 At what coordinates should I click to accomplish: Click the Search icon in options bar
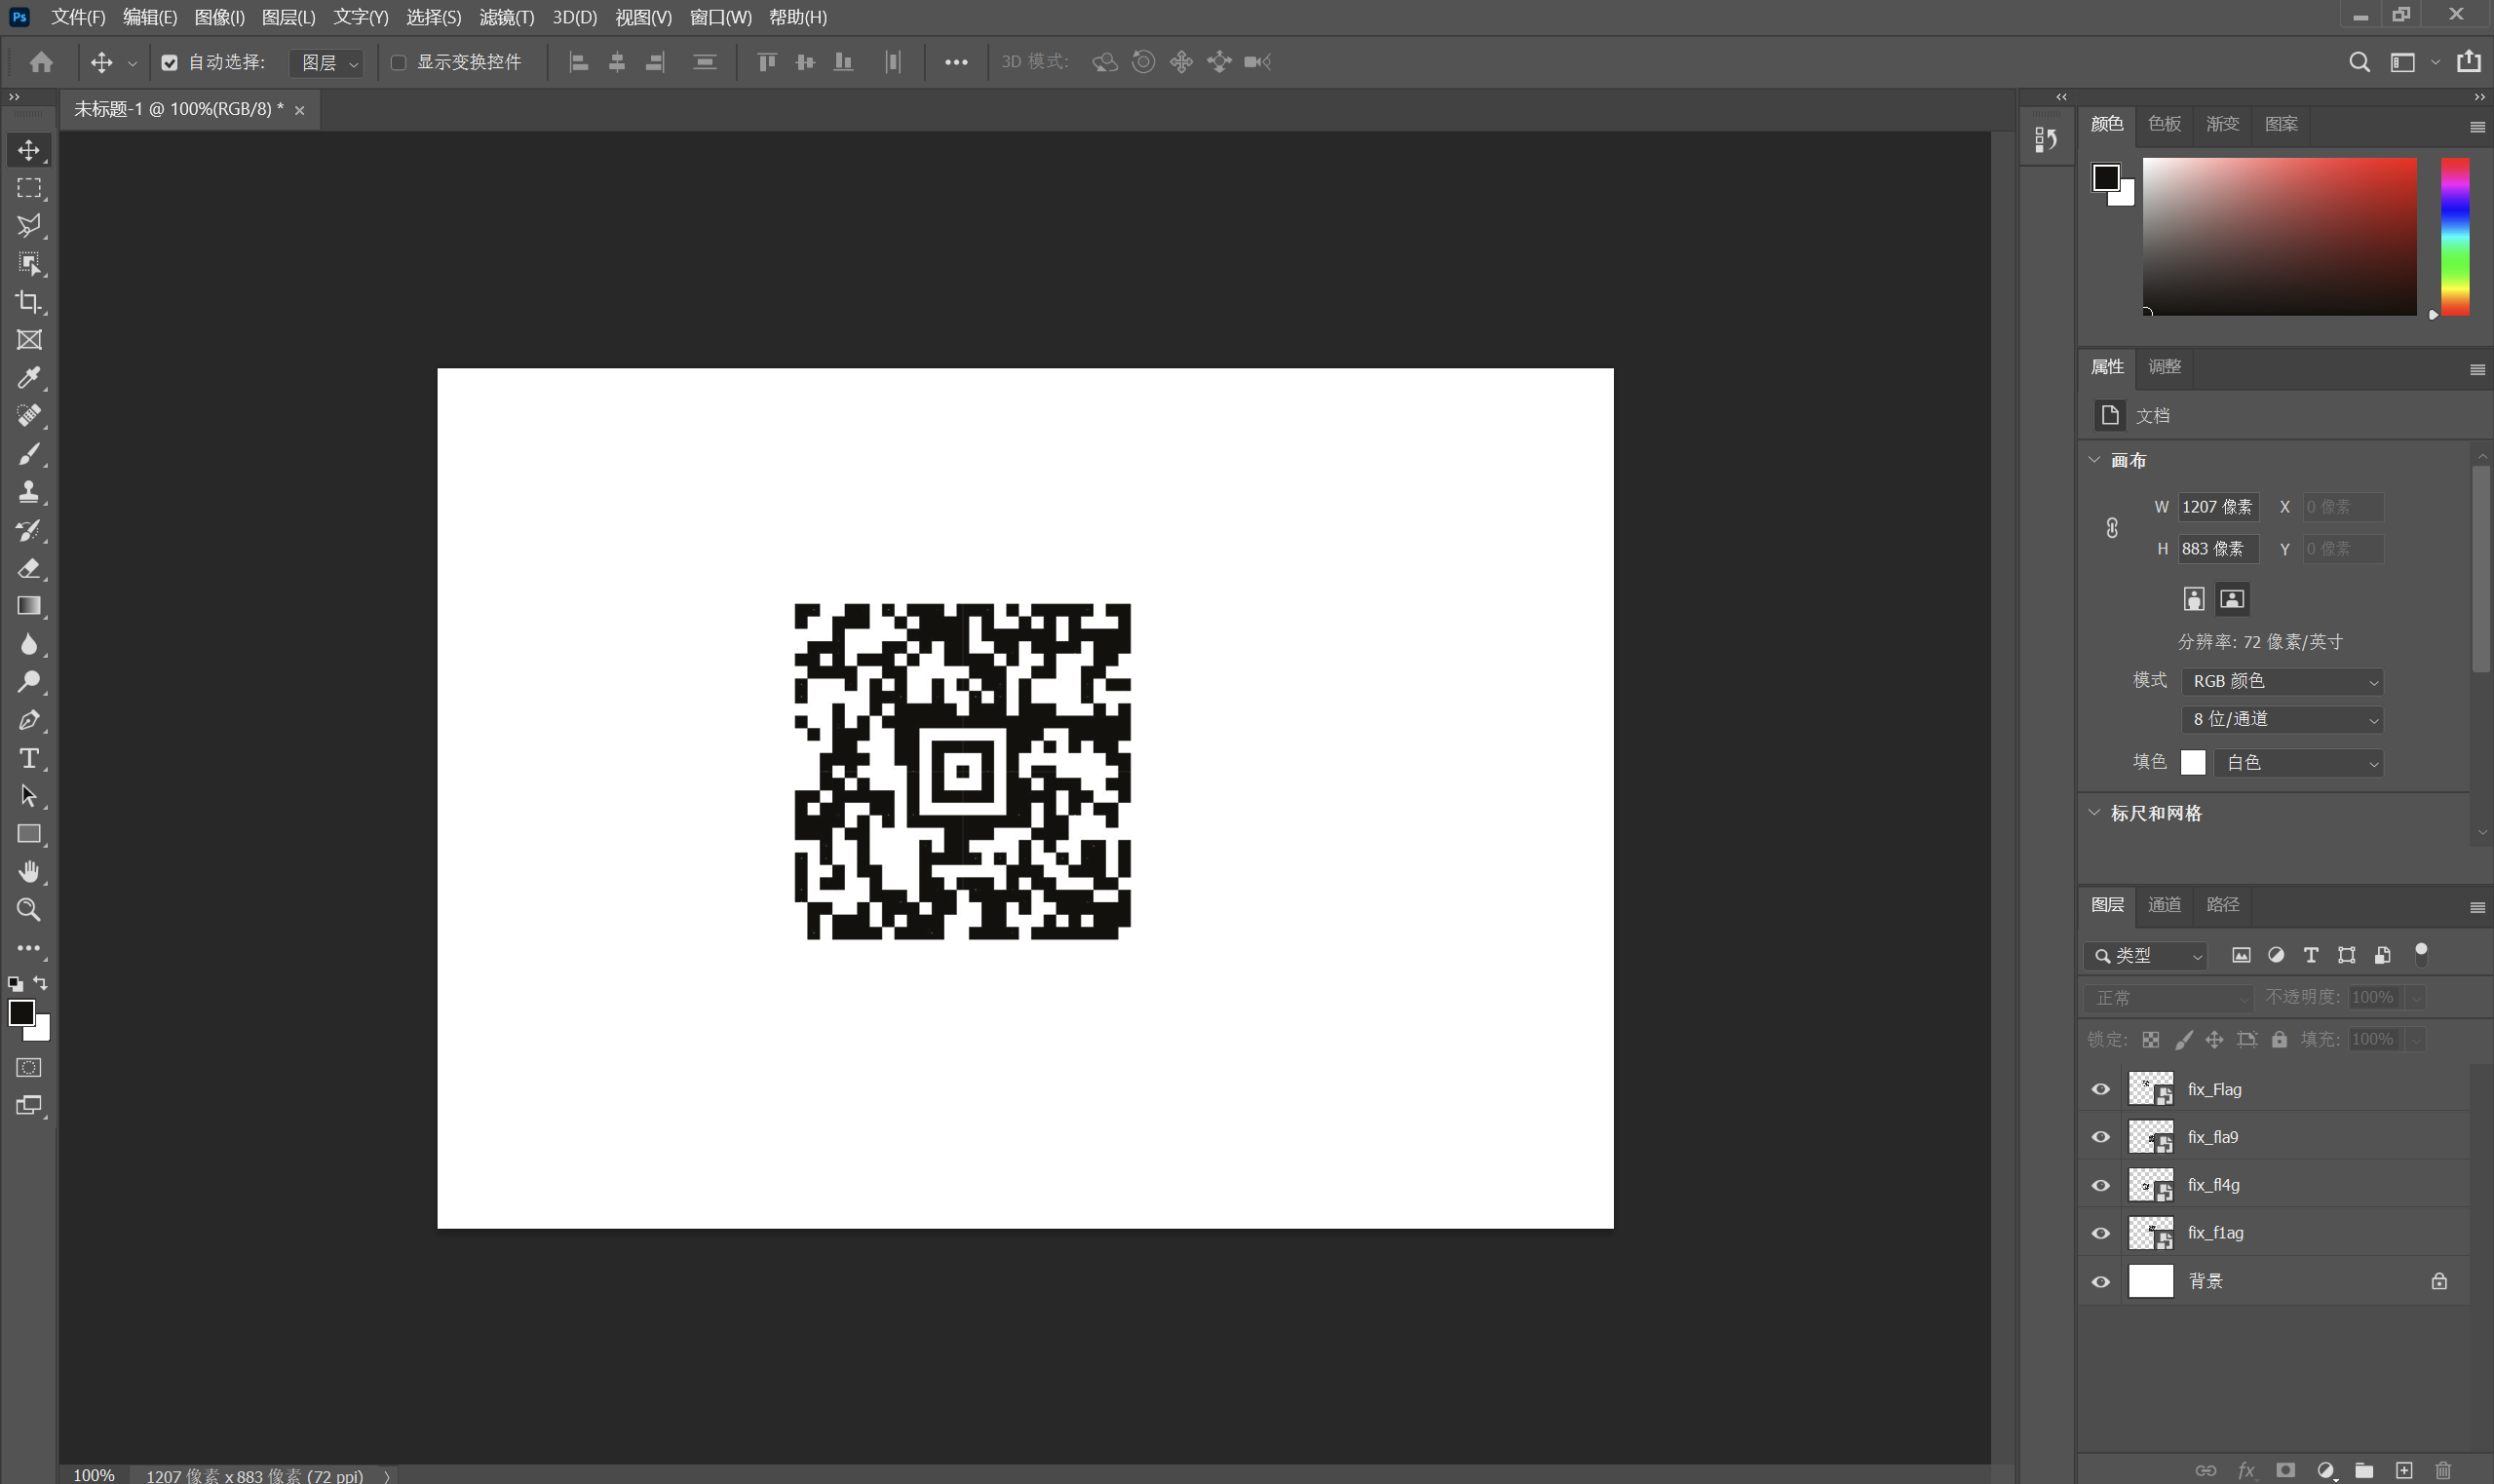click(x=2359, y=62)
